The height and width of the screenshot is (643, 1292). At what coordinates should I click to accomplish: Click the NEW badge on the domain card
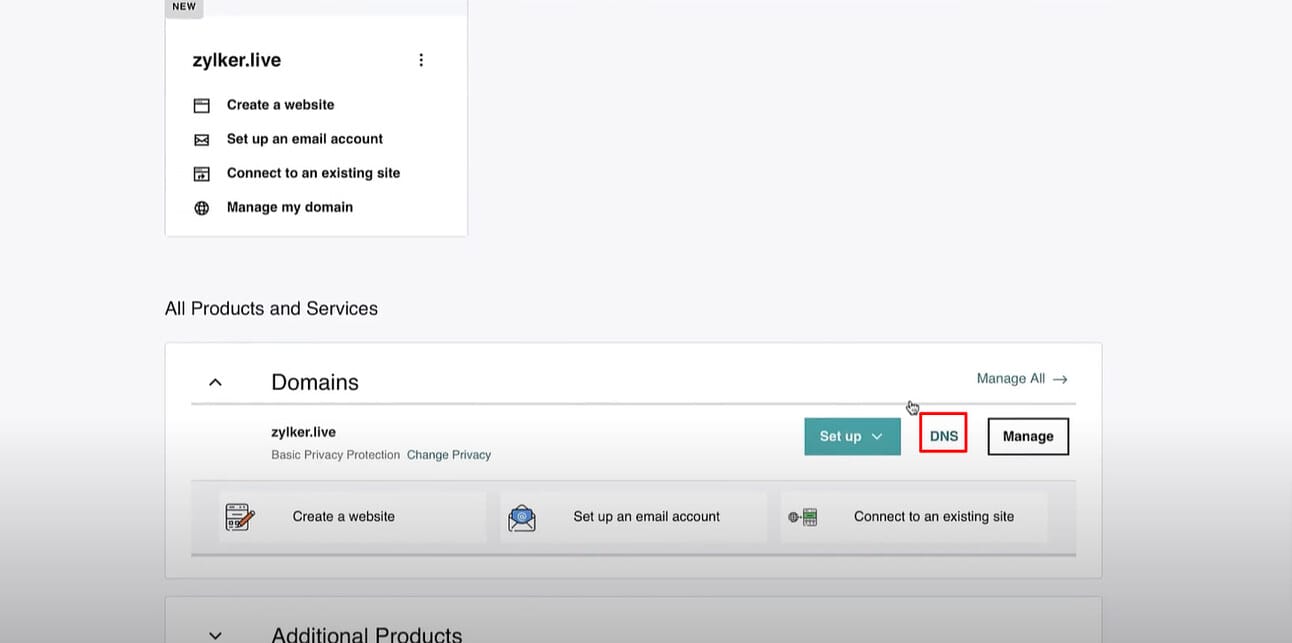click(x=184, y=6)
